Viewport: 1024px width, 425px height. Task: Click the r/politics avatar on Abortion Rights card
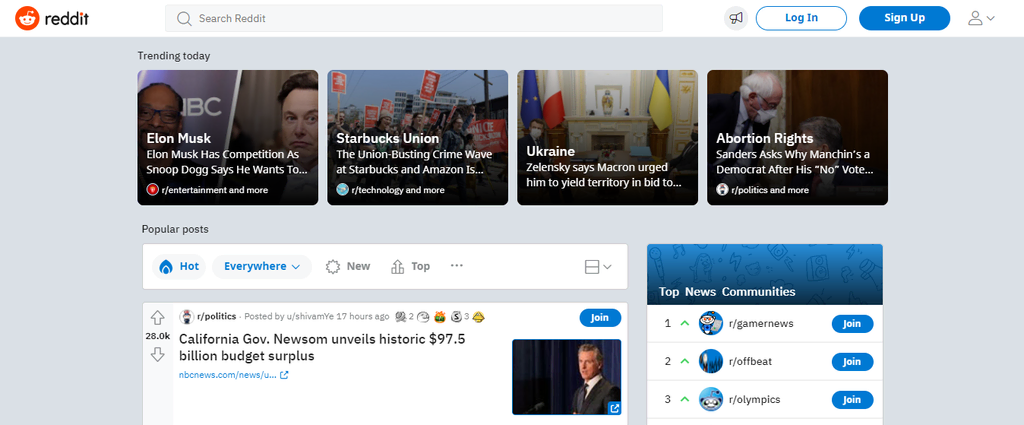coord(722,190)
